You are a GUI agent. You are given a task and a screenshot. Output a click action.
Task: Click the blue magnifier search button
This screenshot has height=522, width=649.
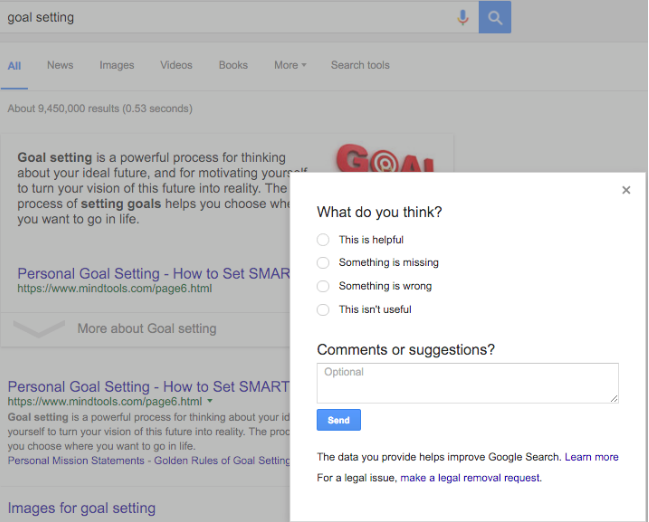tap(495, 17)
